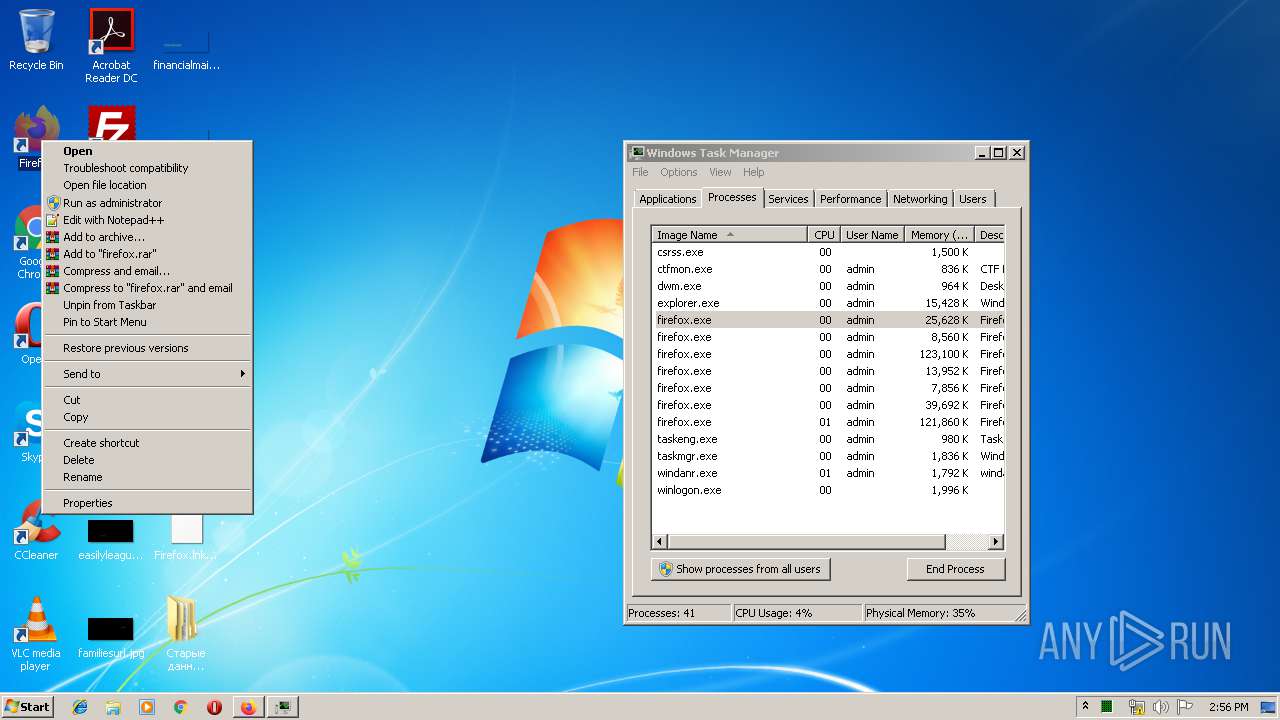Choose Compress to "firefox.rar" and email
Screen dimensions: 1280x720
147,288
